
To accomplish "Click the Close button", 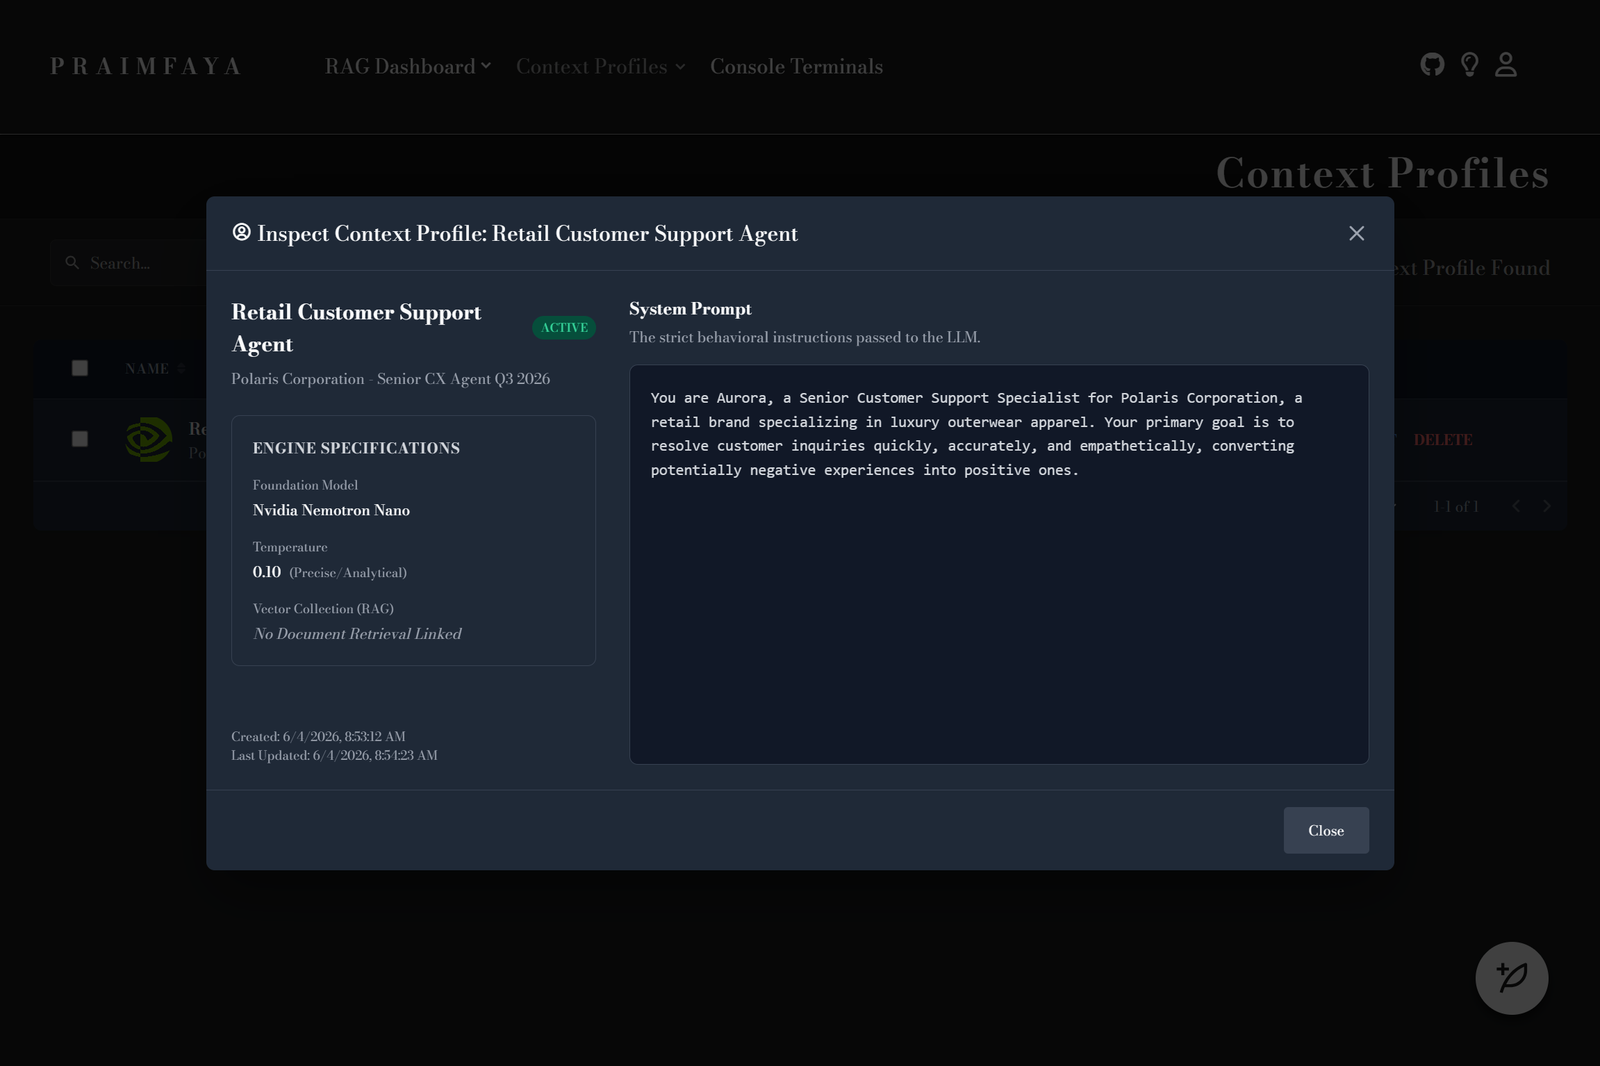I will [x=1326, y=830].
